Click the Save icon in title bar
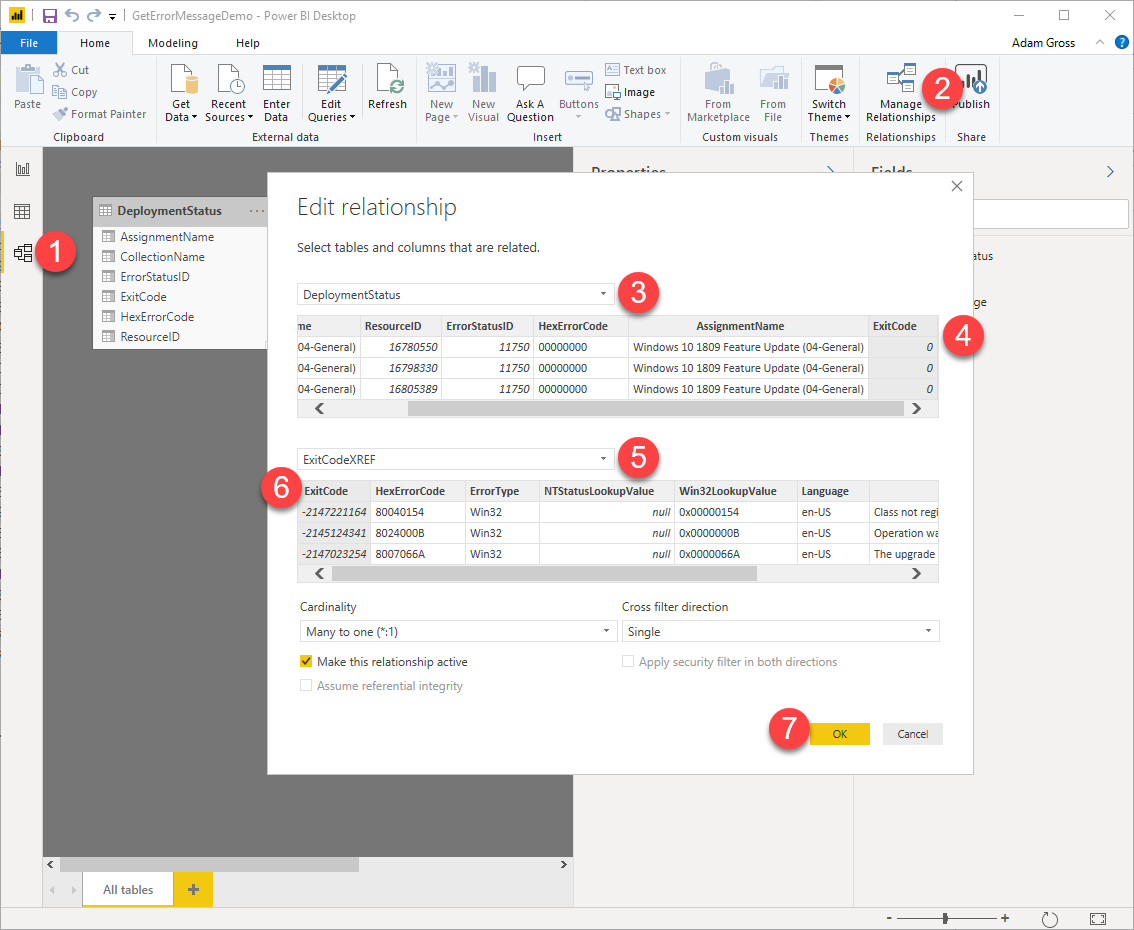 click(x=50, y=16)
